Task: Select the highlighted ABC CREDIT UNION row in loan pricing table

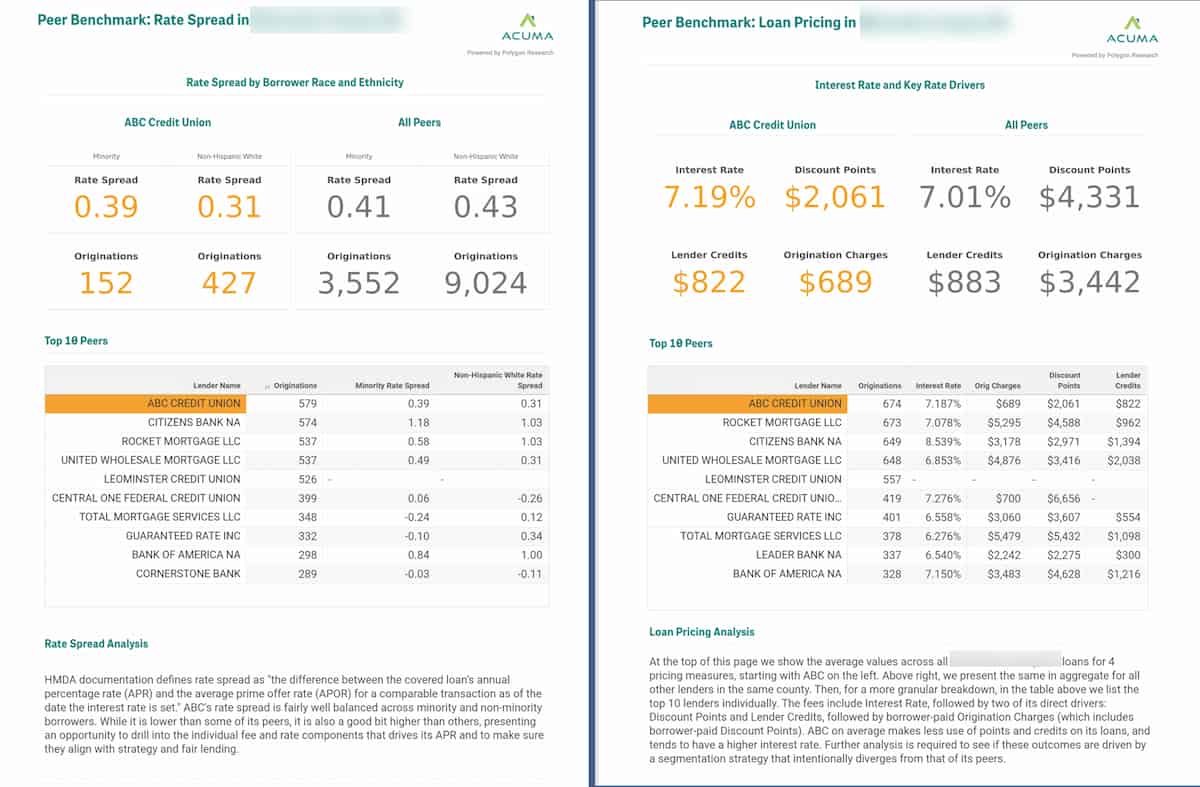Action: coord(897,403)
